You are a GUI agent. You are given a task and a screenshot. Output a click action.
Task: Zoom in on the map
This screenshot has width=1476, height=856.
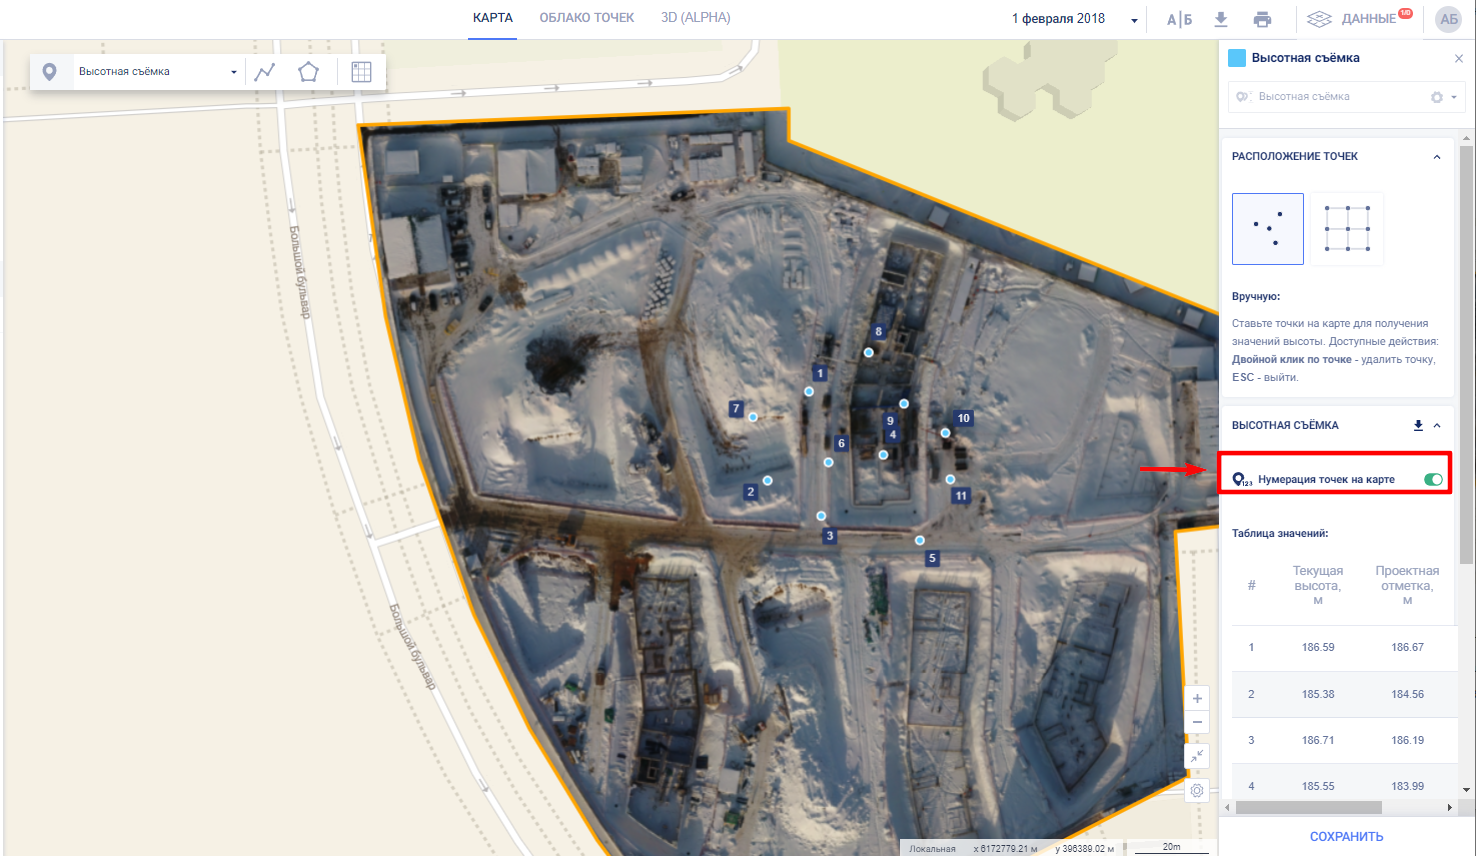1197,698
